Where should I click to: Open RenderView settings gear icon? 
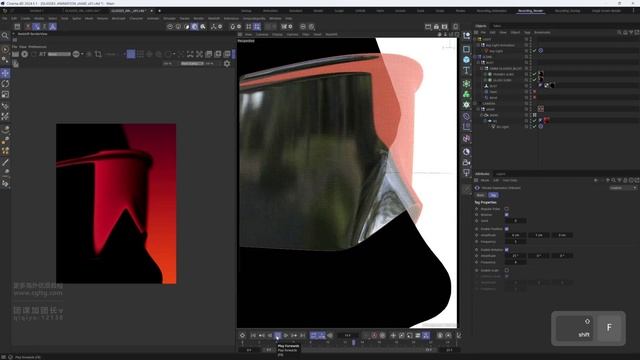pos(227,64)
